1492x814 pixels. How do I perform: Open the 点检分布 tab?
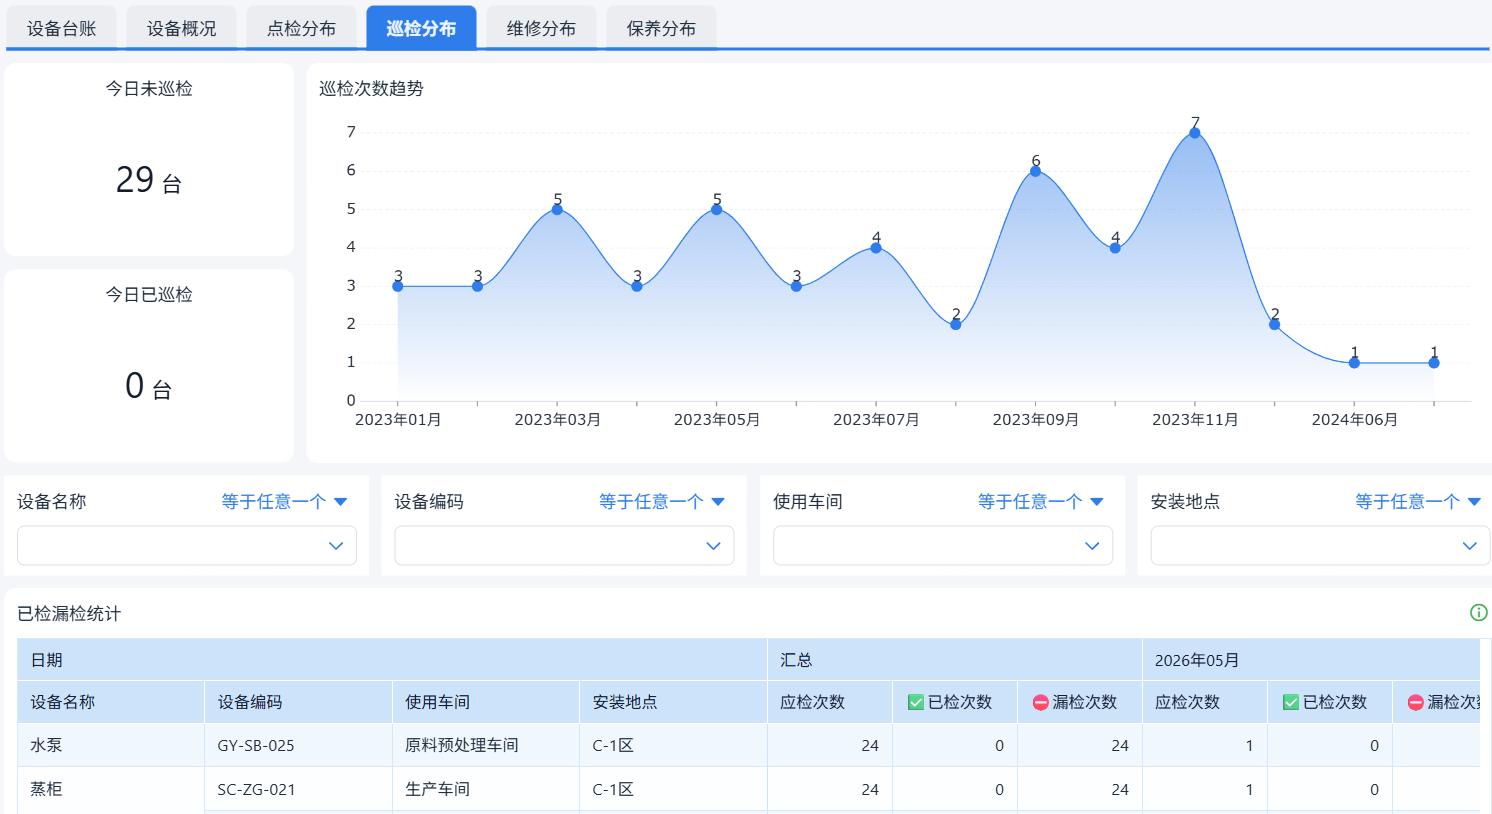(x=301, y=28)
